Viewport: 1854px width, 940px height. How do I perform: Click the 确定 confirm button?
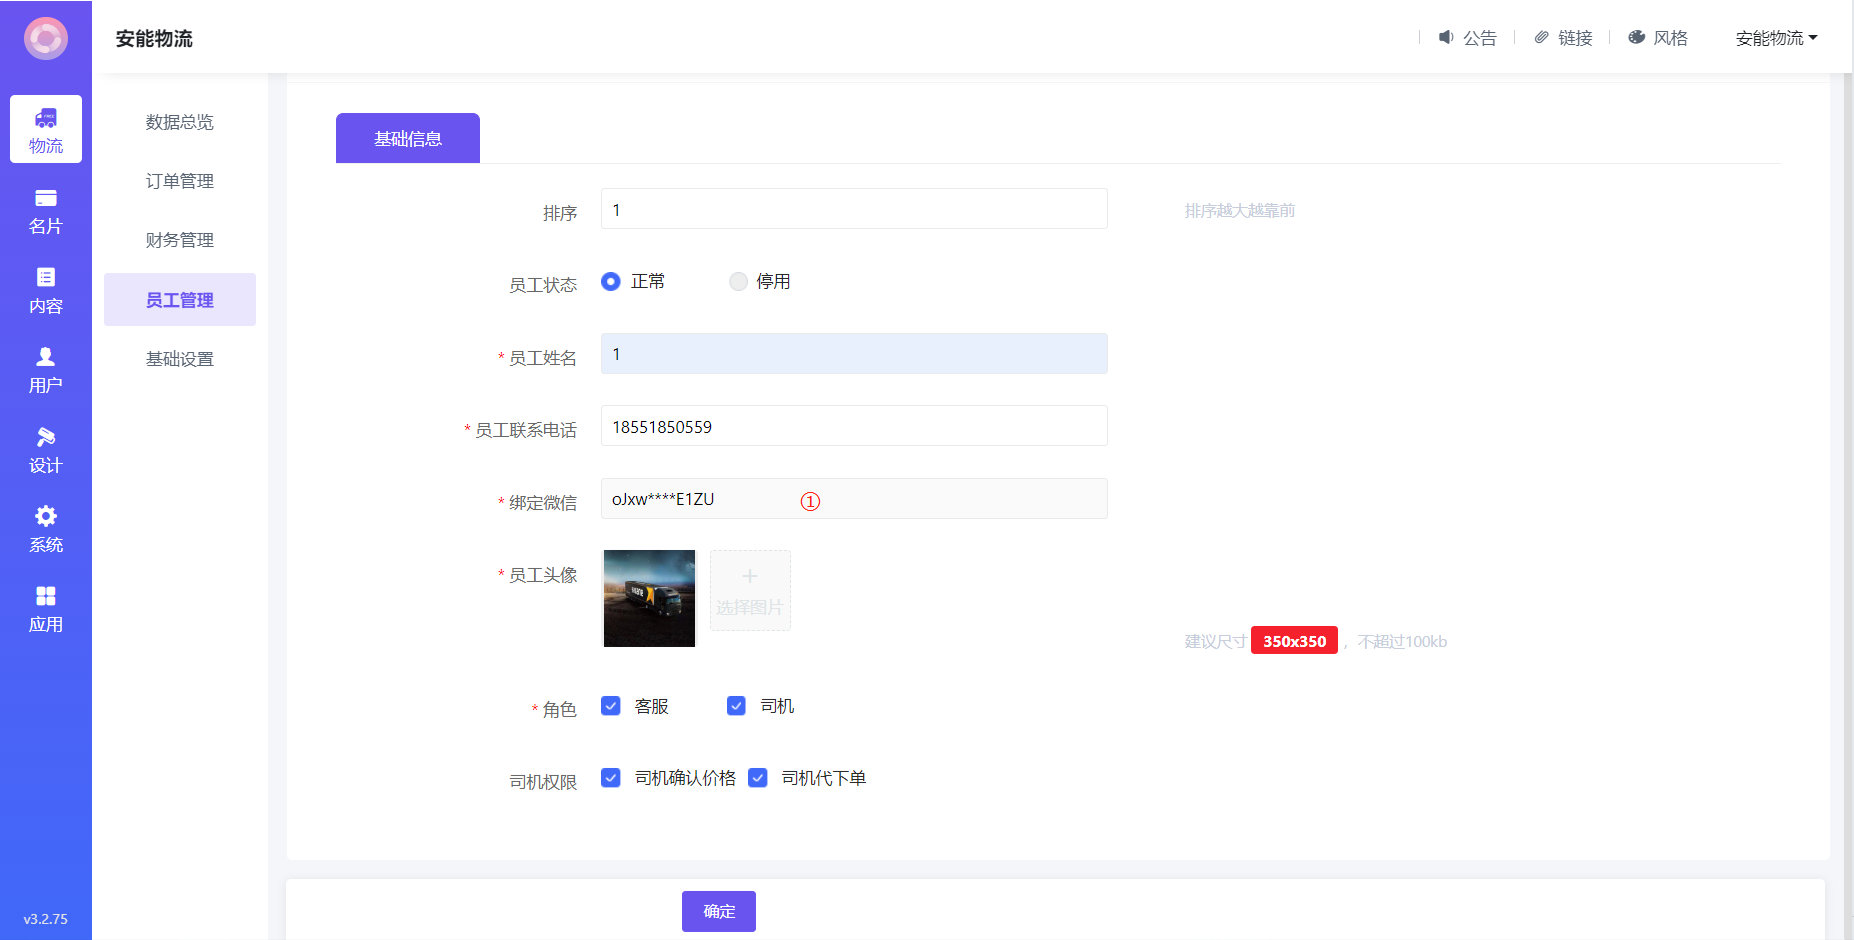click(x=719, y=911)
